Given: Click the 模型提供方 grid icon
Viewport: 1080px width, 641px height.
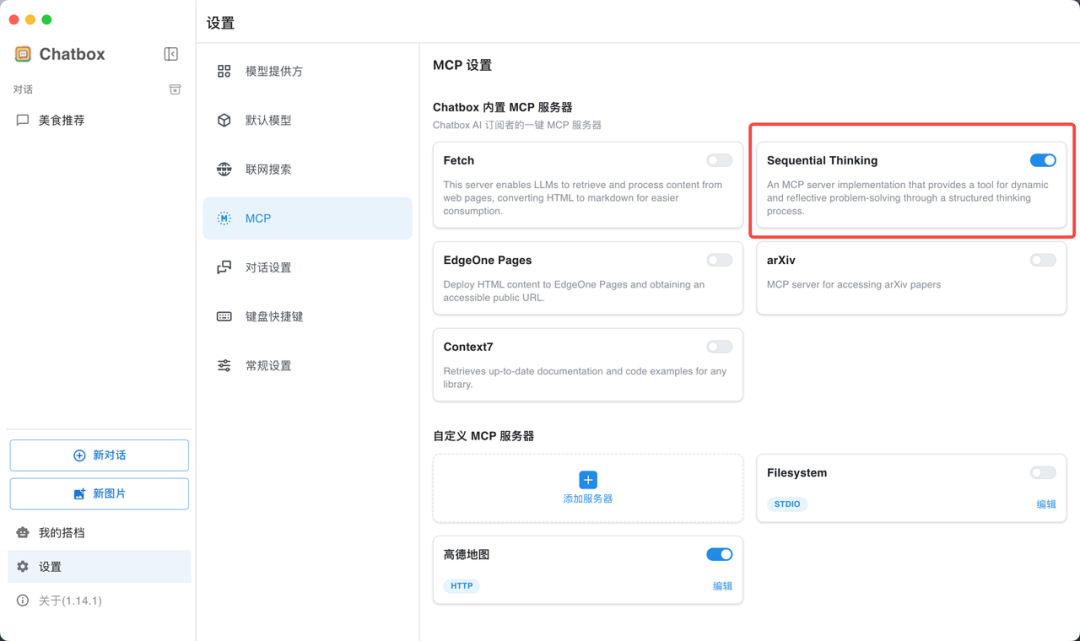Looking at the screenshot, I should coord(224,71).
